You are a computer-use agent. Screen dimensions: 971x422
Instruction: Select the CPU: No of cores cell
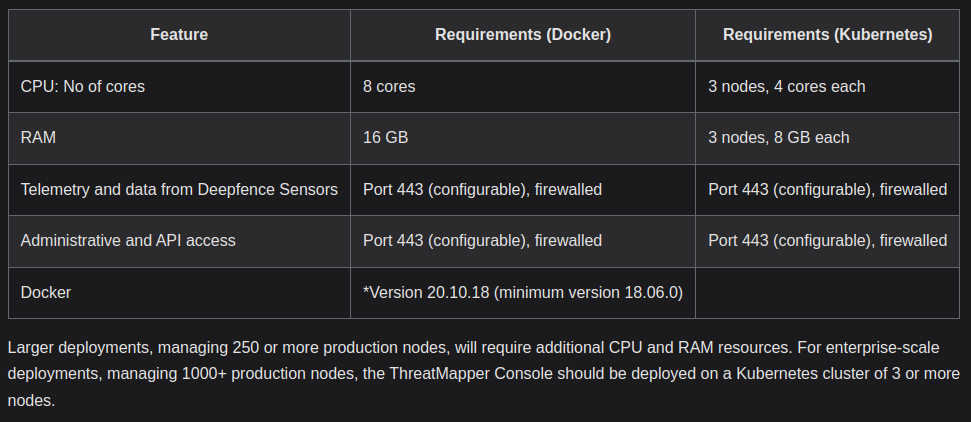tap(179, 87)
